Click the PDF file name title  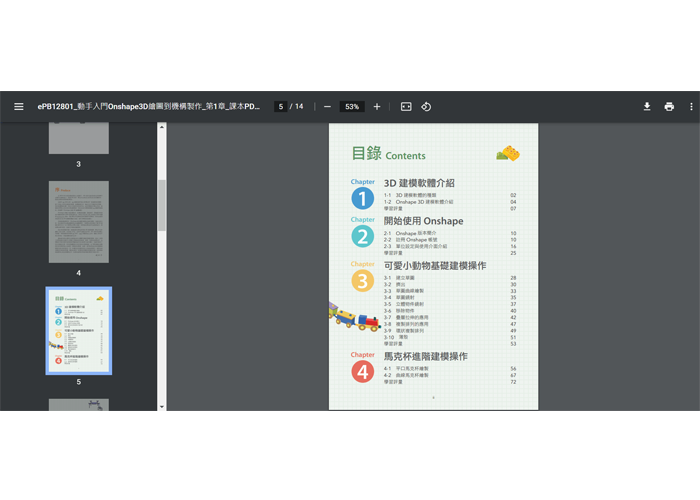[149, 107]
